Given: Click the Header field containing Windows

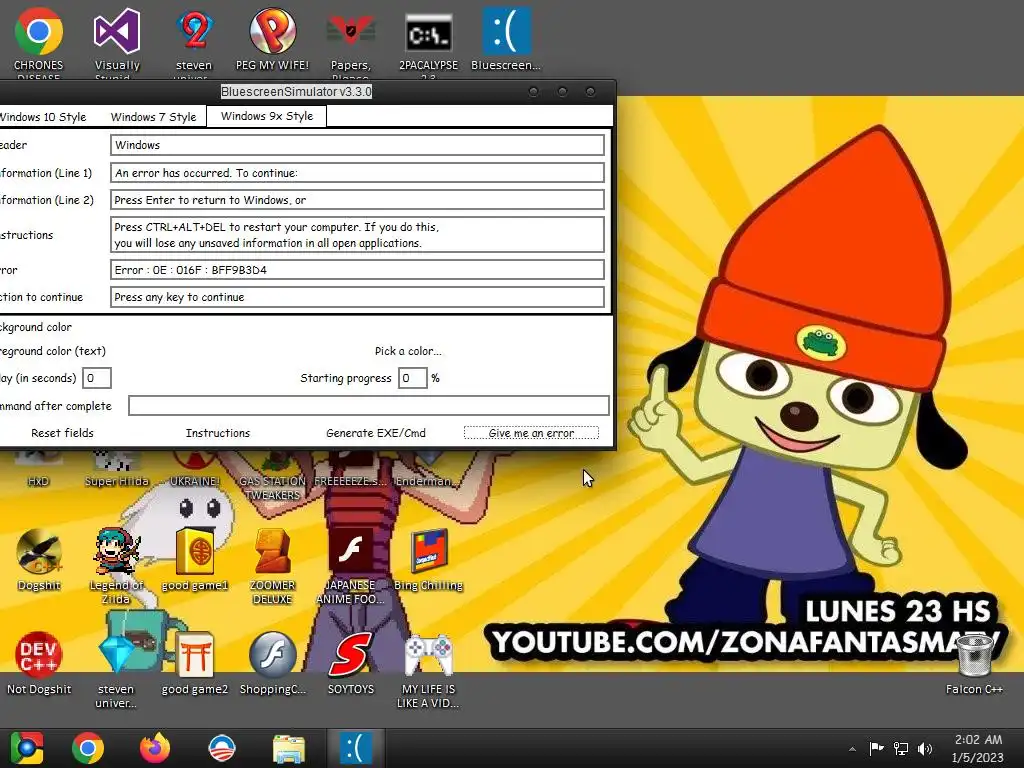Looking at the screenshot, I should tap(357, 145).
